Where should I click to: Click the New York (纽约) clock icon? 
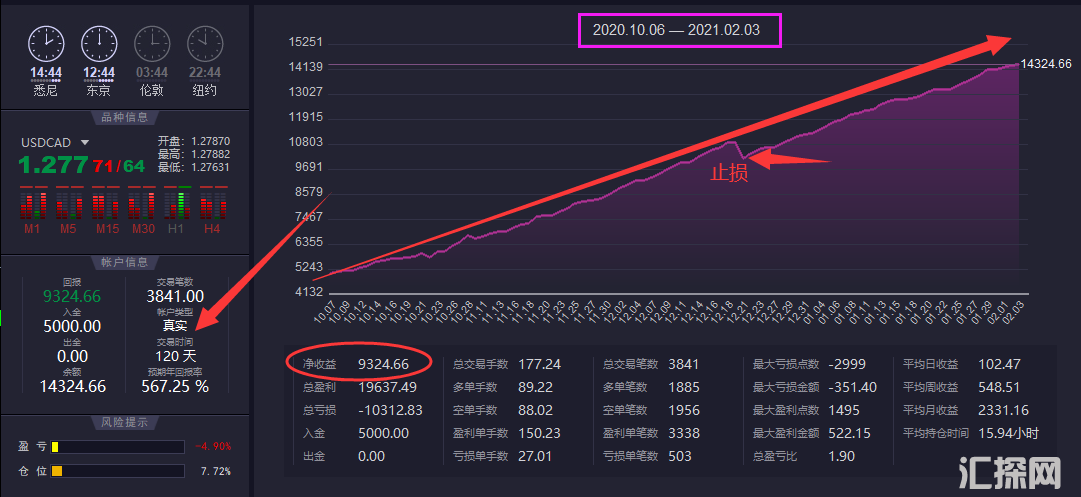[205, 43]
